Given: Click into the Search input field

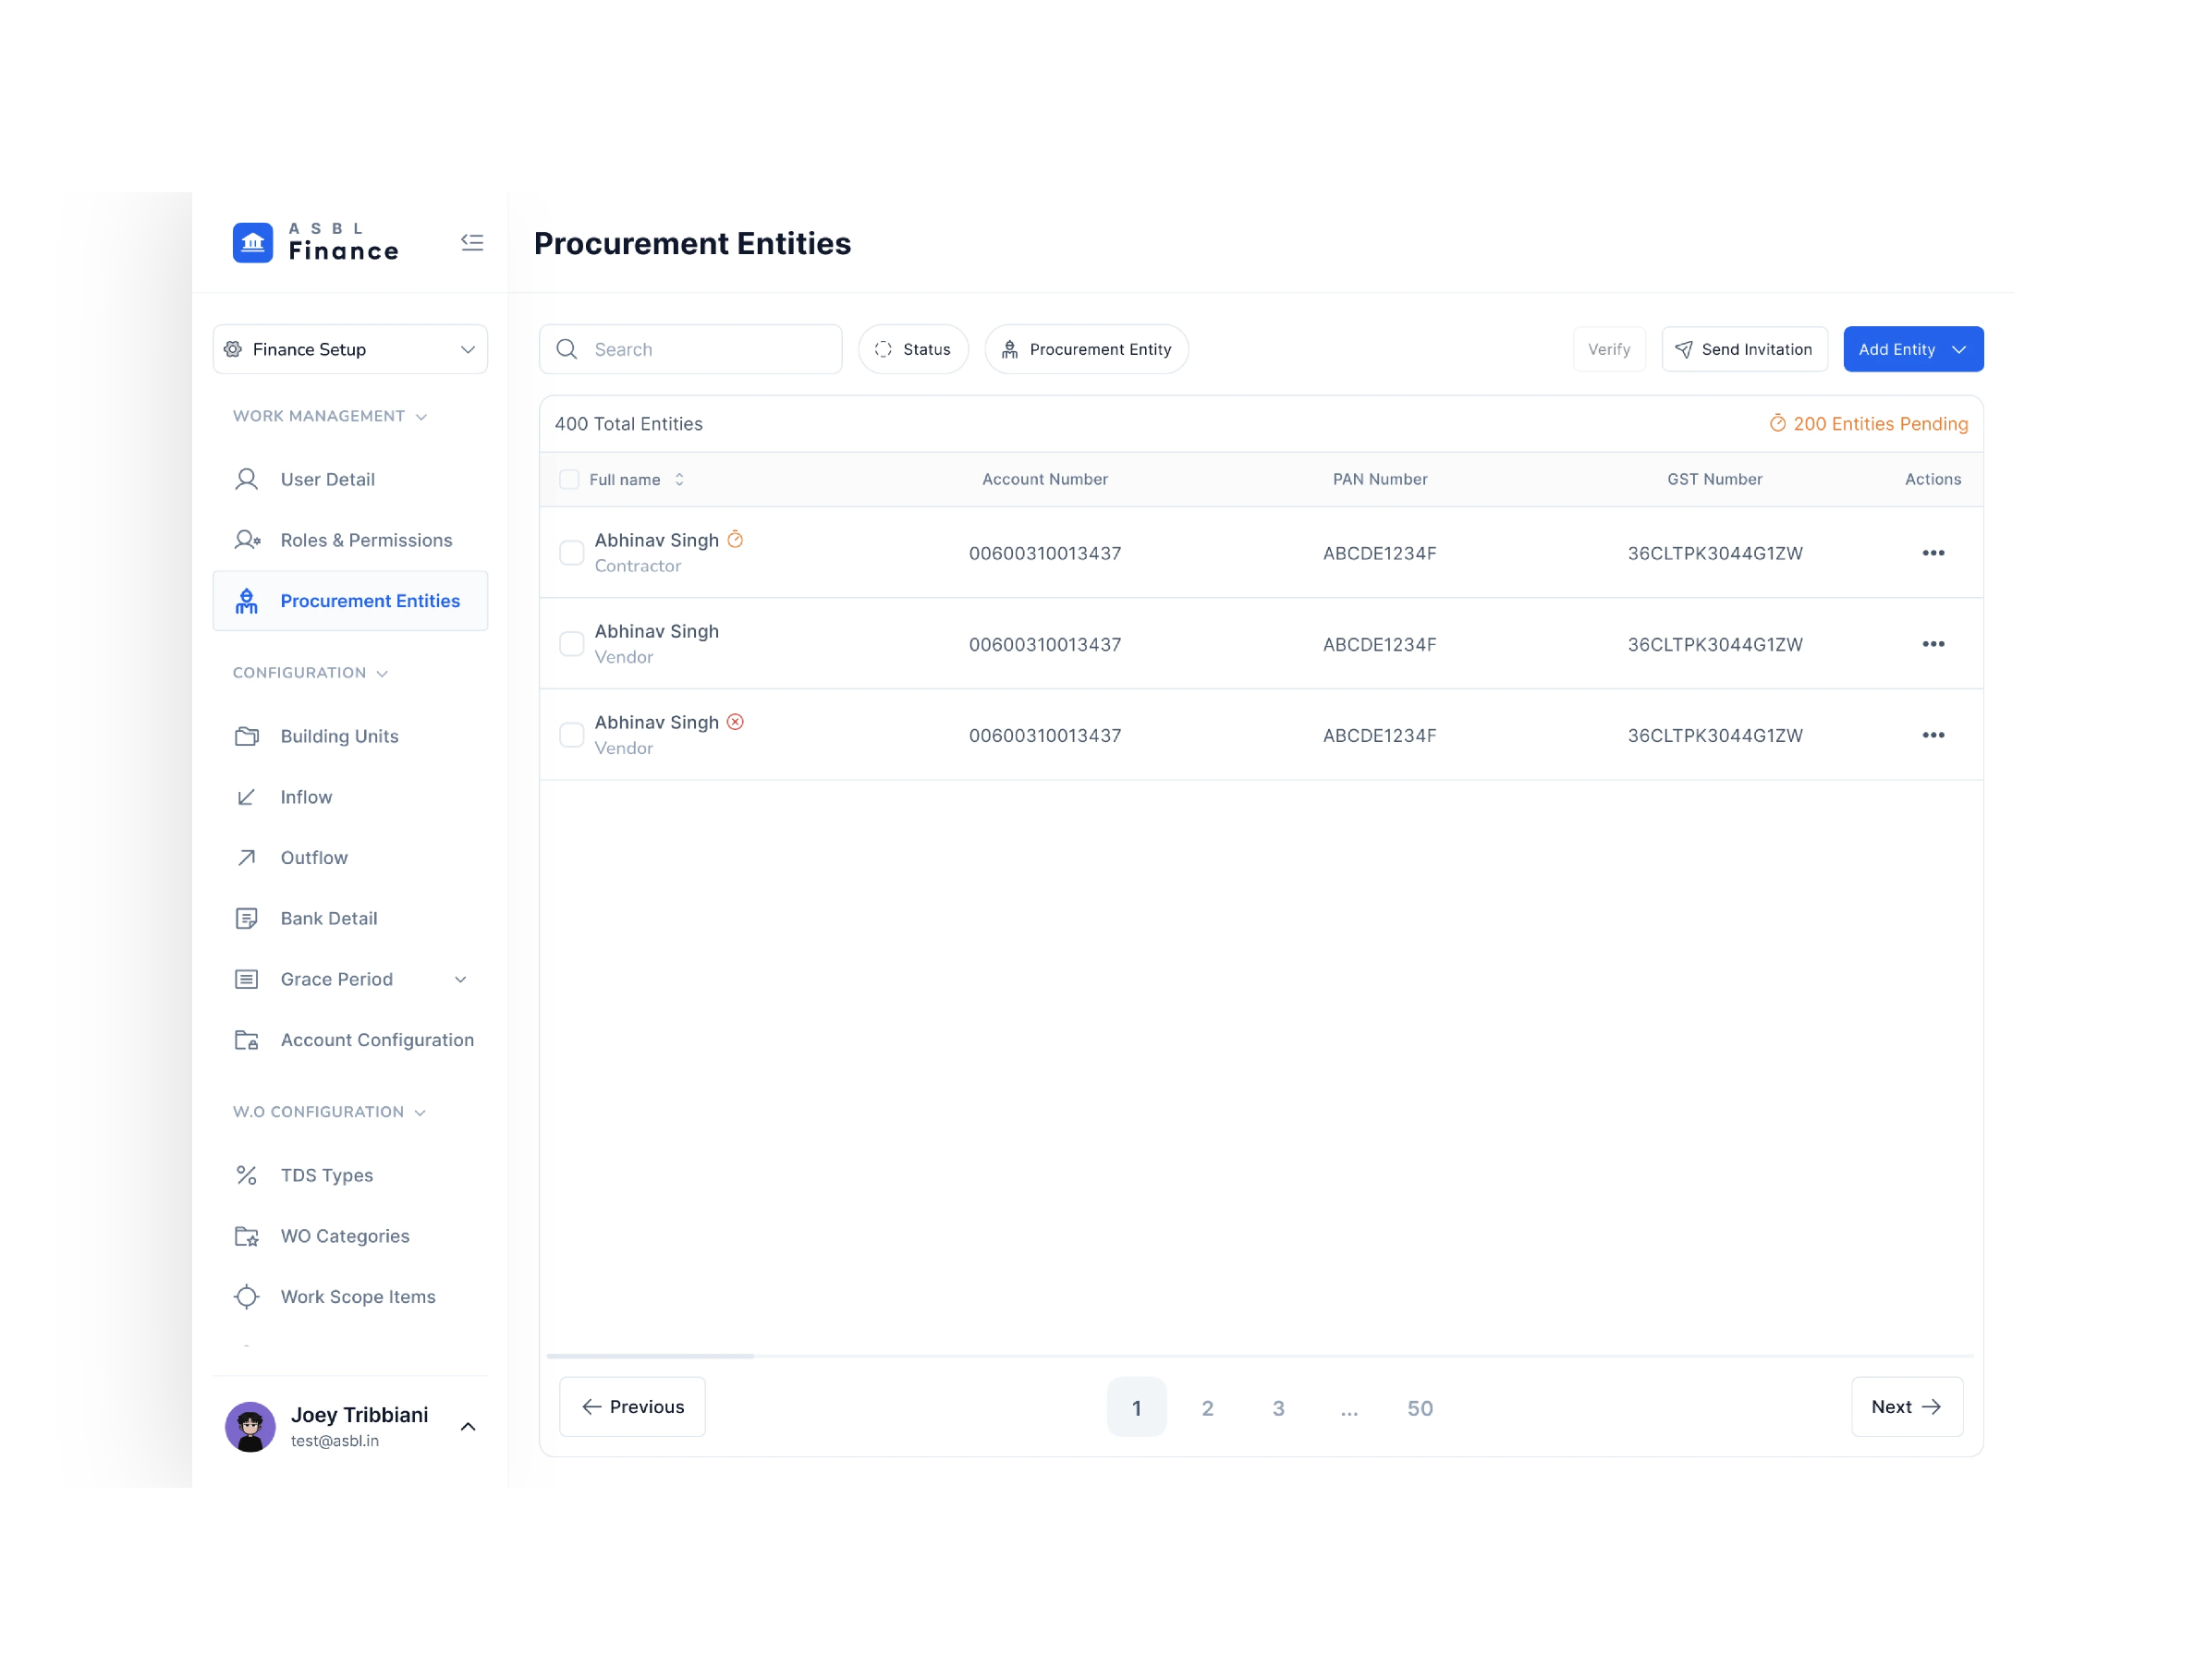Looking at the screenshot, I should pyautogui.click(x=690, y=349).
